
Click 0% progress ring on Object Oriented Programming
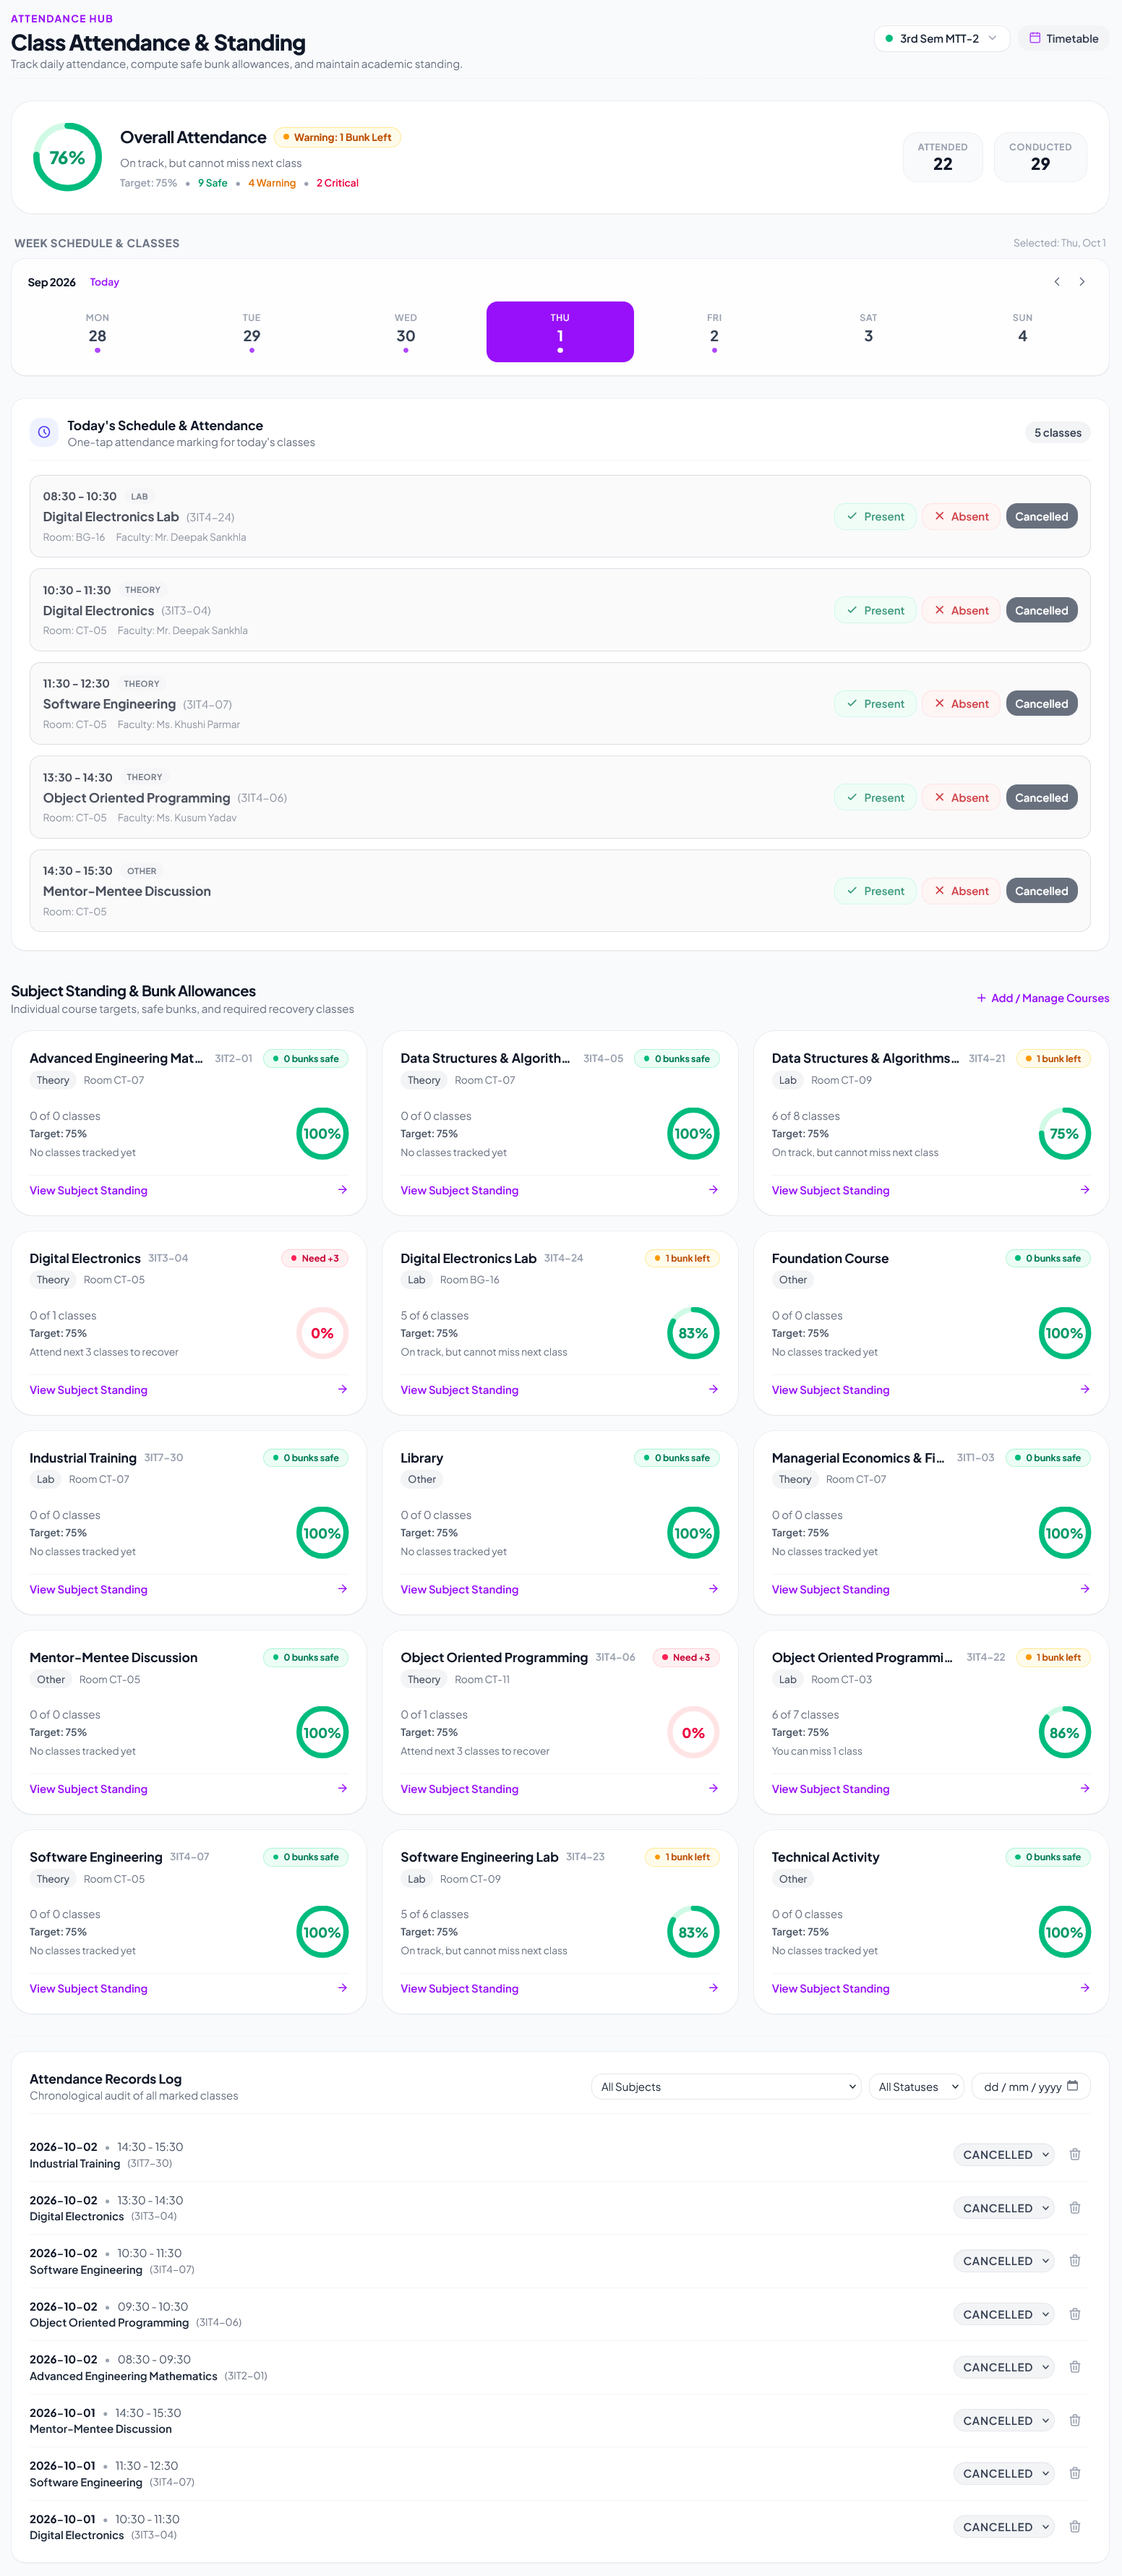[693, 1733]
